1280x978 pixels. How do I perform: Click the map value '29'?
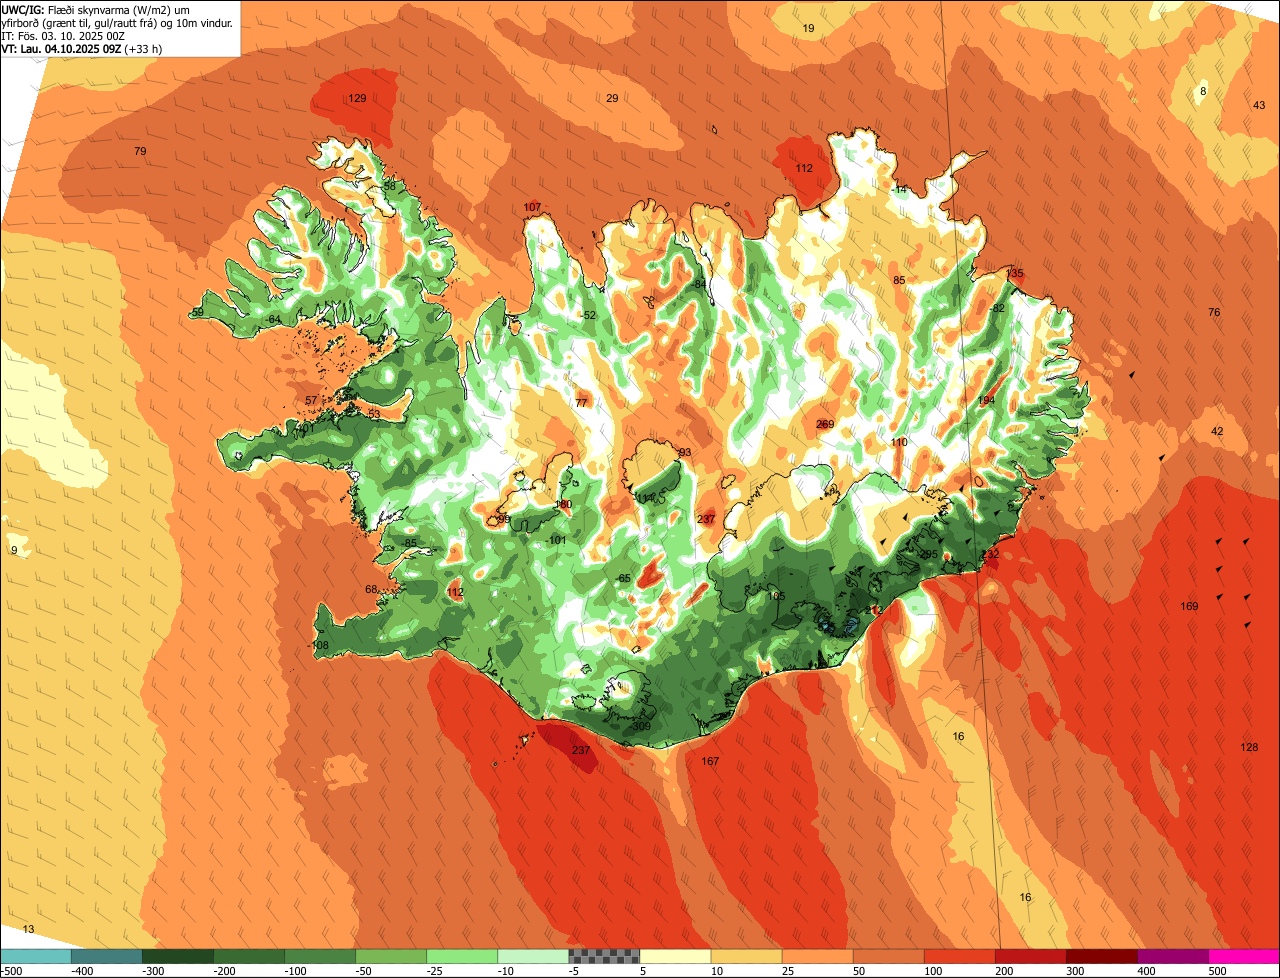point(612,98)
